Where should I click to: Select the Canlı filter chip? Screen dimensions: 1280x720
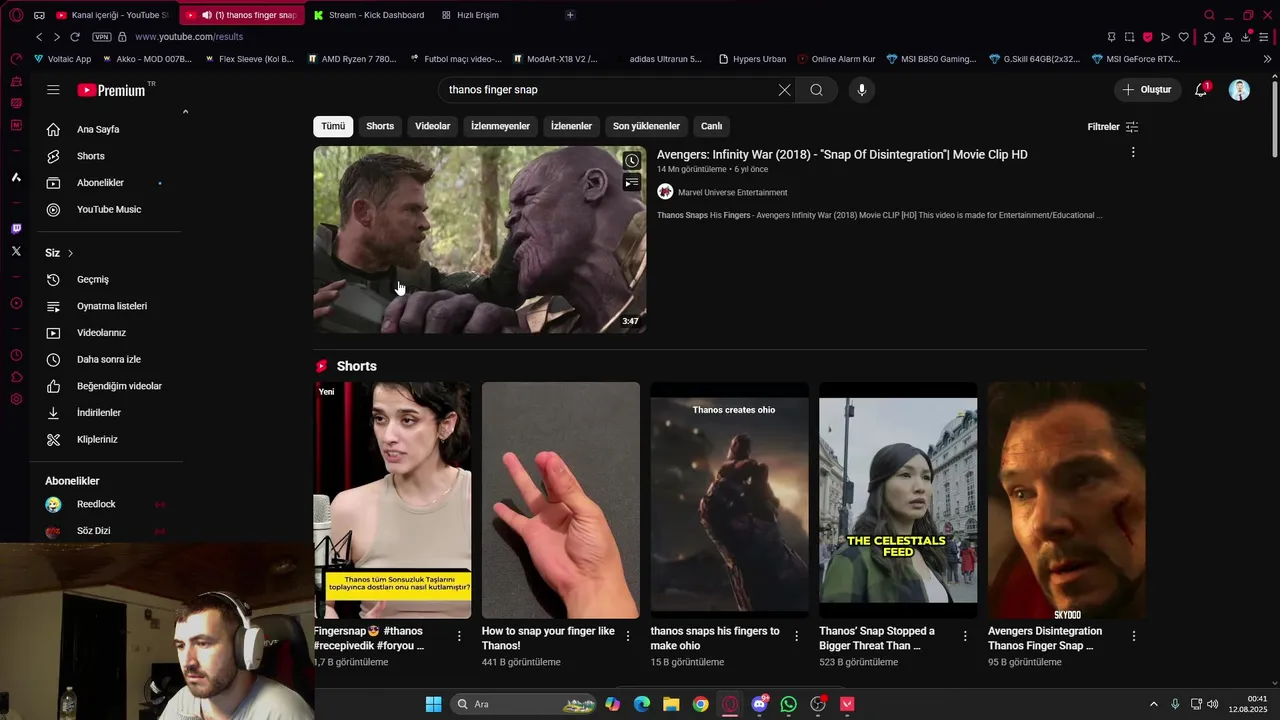pyautogui.click(x=711, y=126)
